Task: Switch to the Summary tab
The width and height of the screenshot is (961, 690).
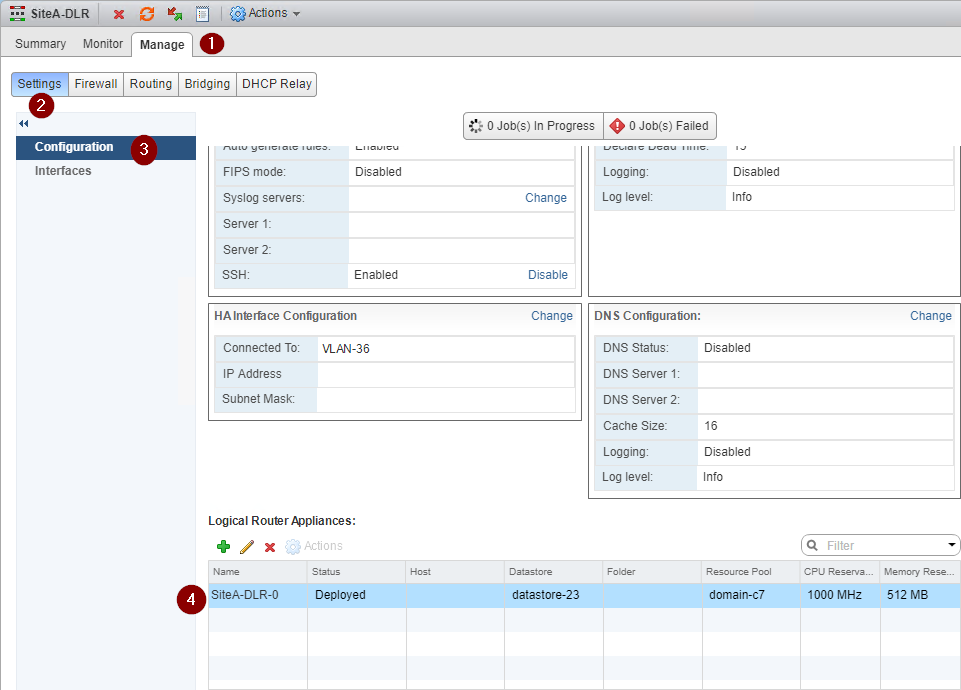Action: coord(40,44)
